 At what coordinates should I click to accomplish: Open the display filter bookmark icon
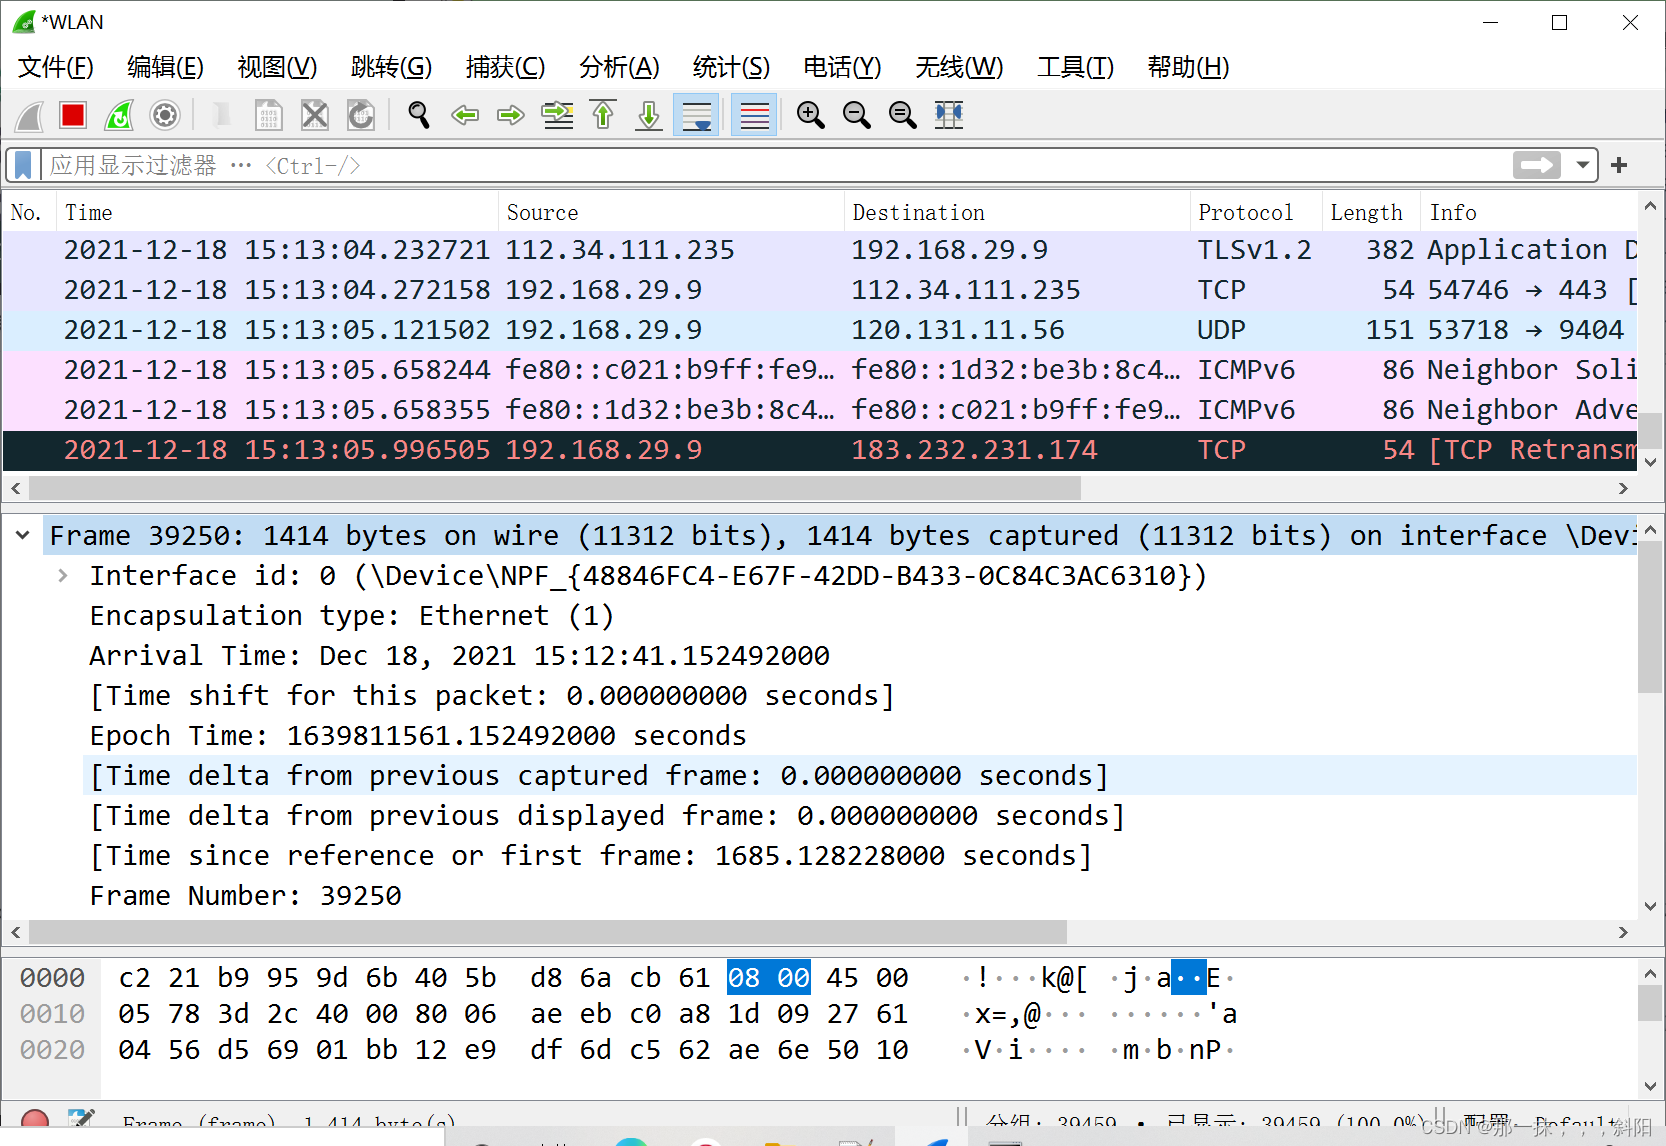click(24, 165)
